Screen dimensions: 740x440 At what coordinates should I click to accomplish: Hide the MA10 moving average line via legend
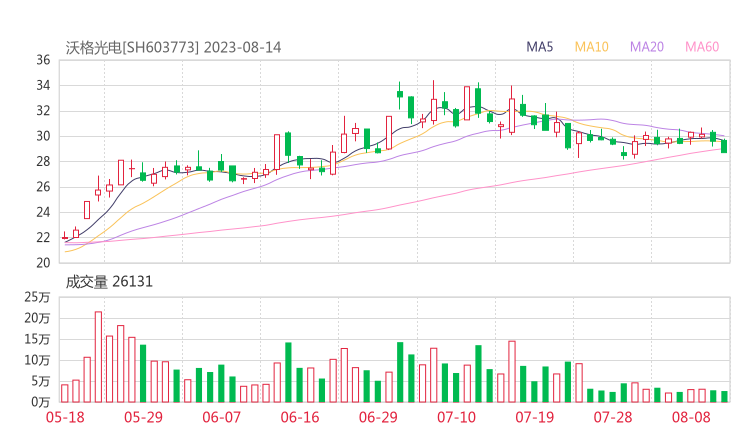[x=592, y=47]
